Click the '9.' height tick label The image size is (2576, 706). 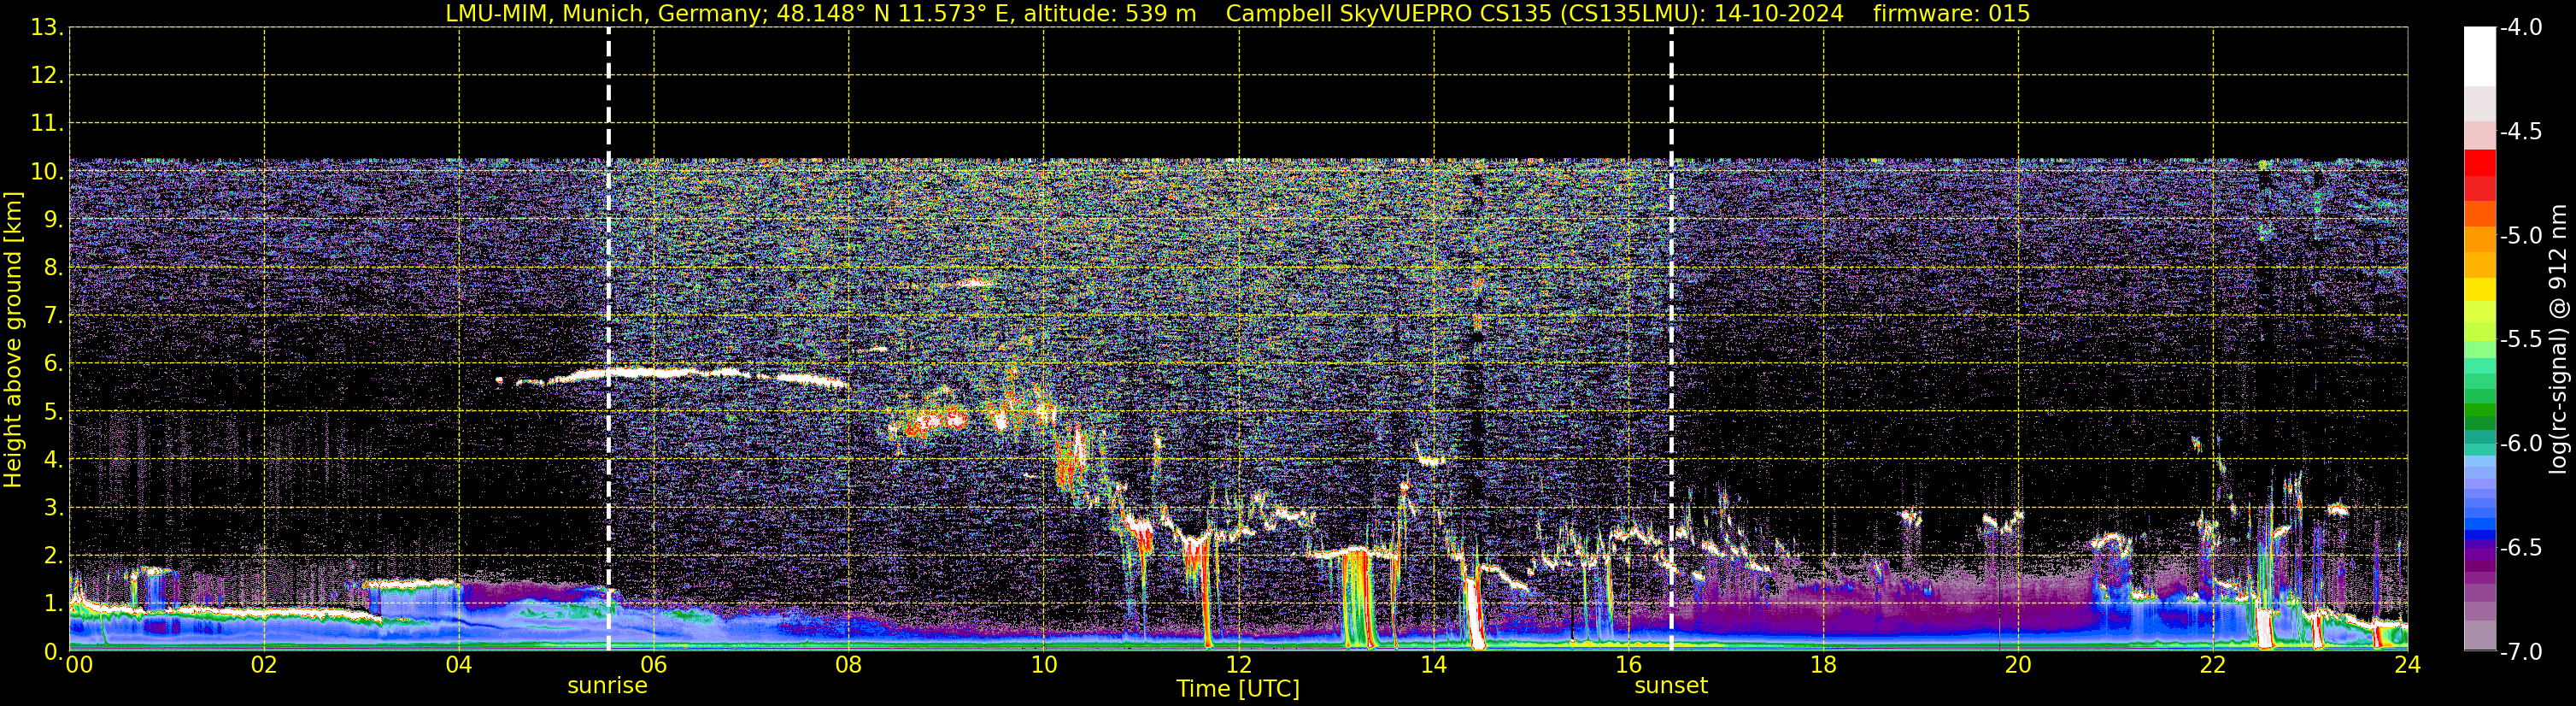click(53, 219)
